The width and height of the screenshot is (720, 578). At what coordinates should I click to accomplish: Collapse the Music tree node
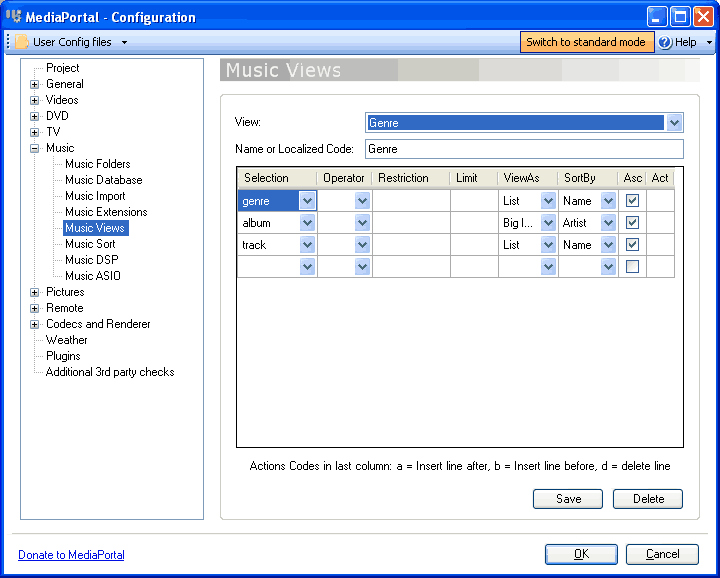click(x=34, y=148)
